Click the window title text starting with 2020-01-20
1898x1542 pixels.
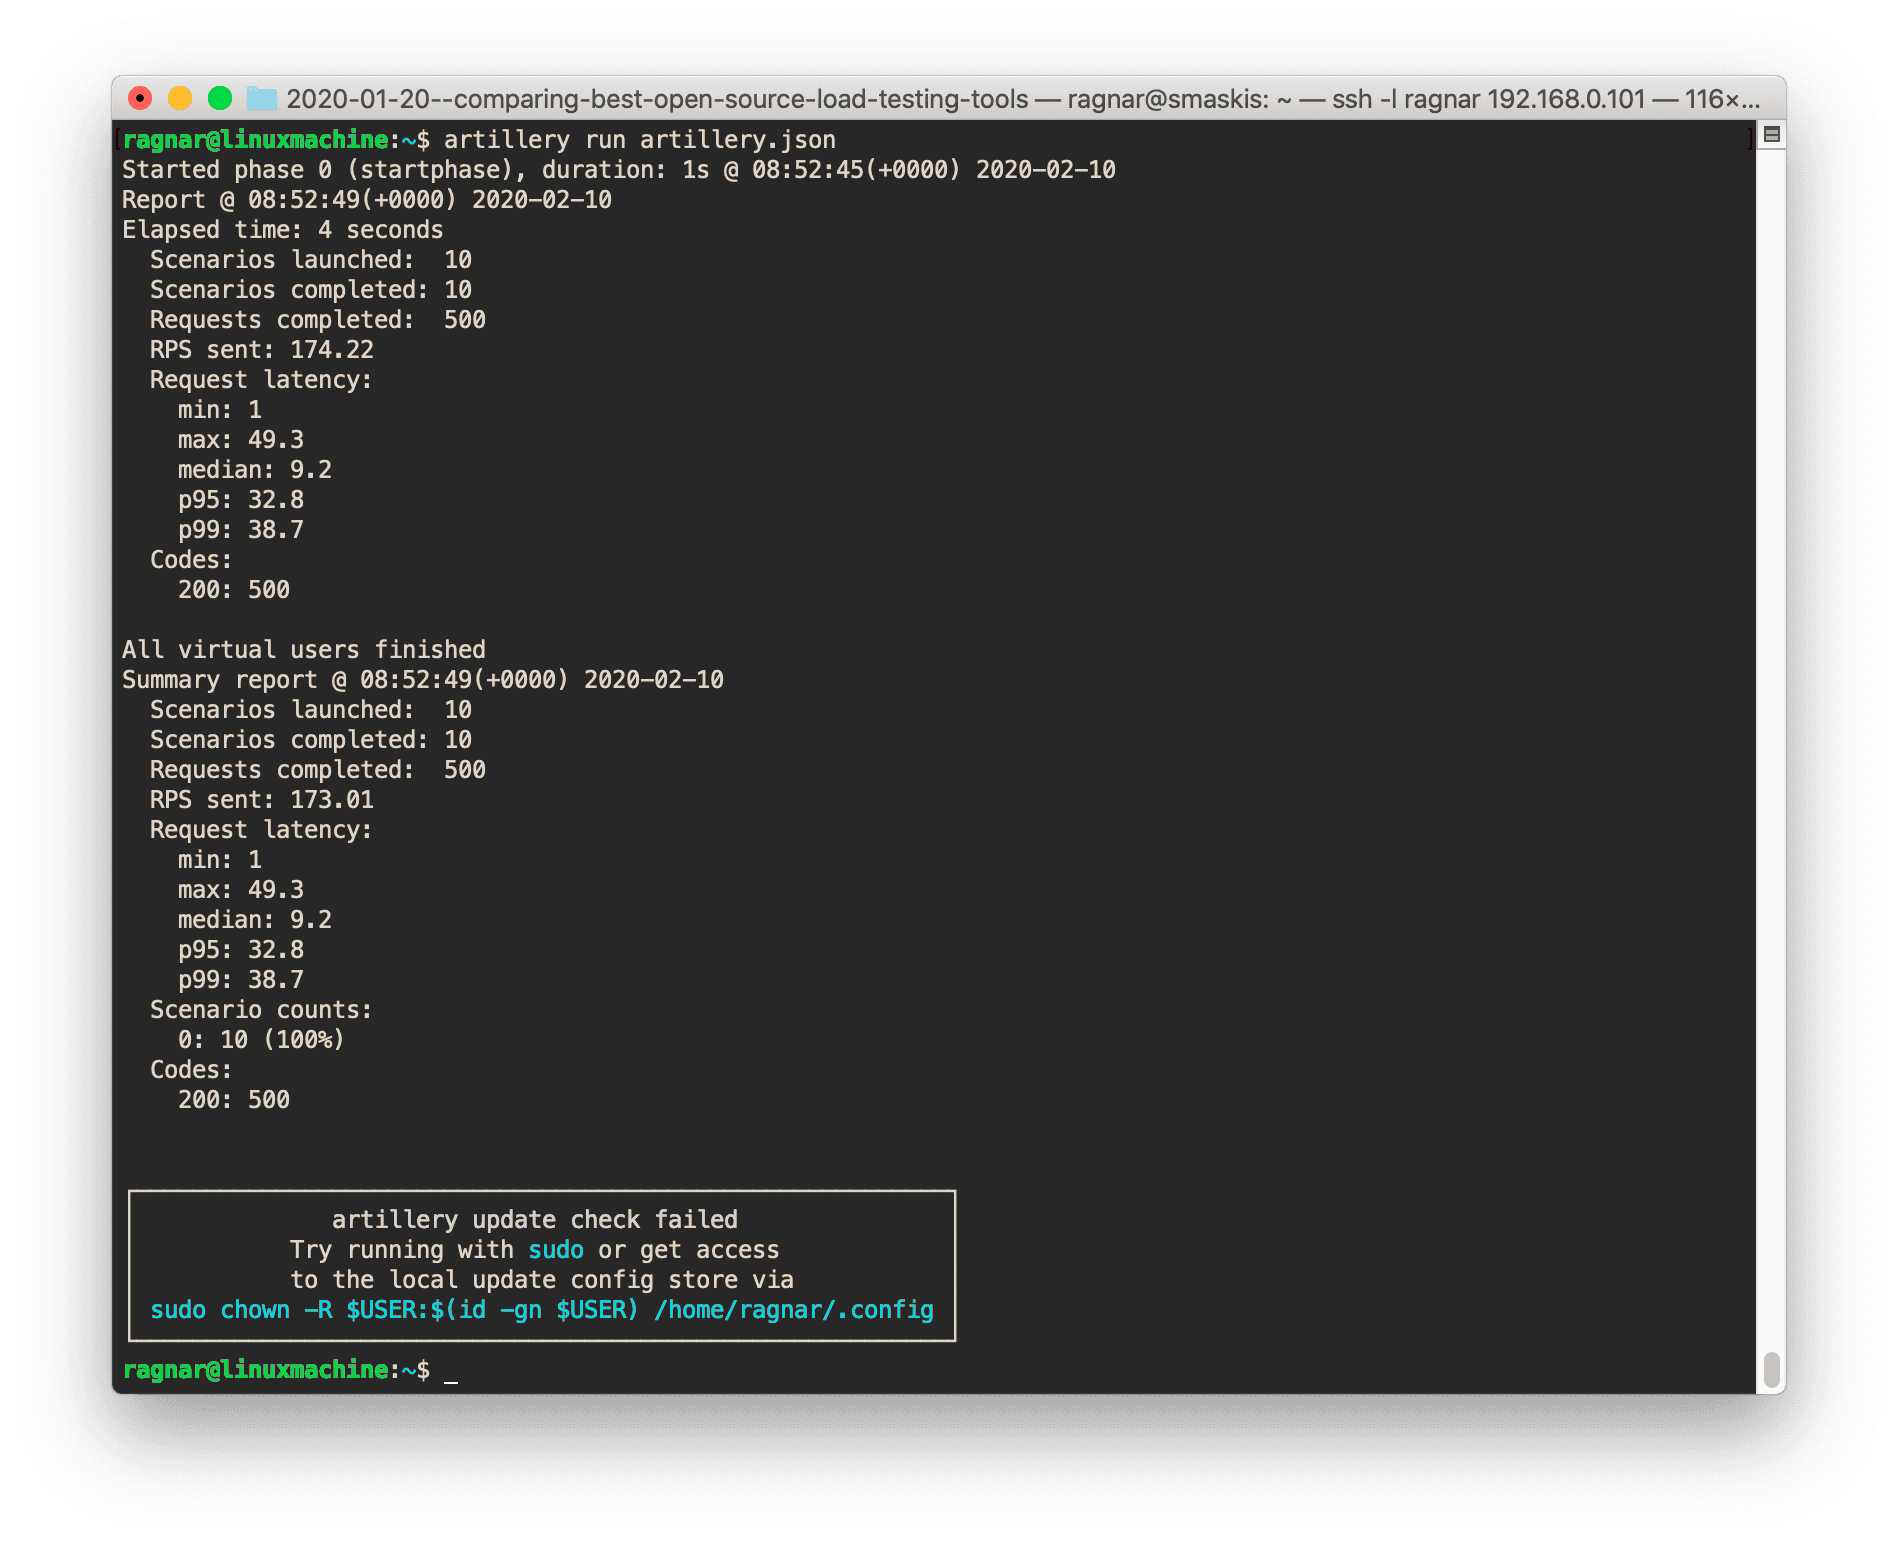pos(1022,99)
